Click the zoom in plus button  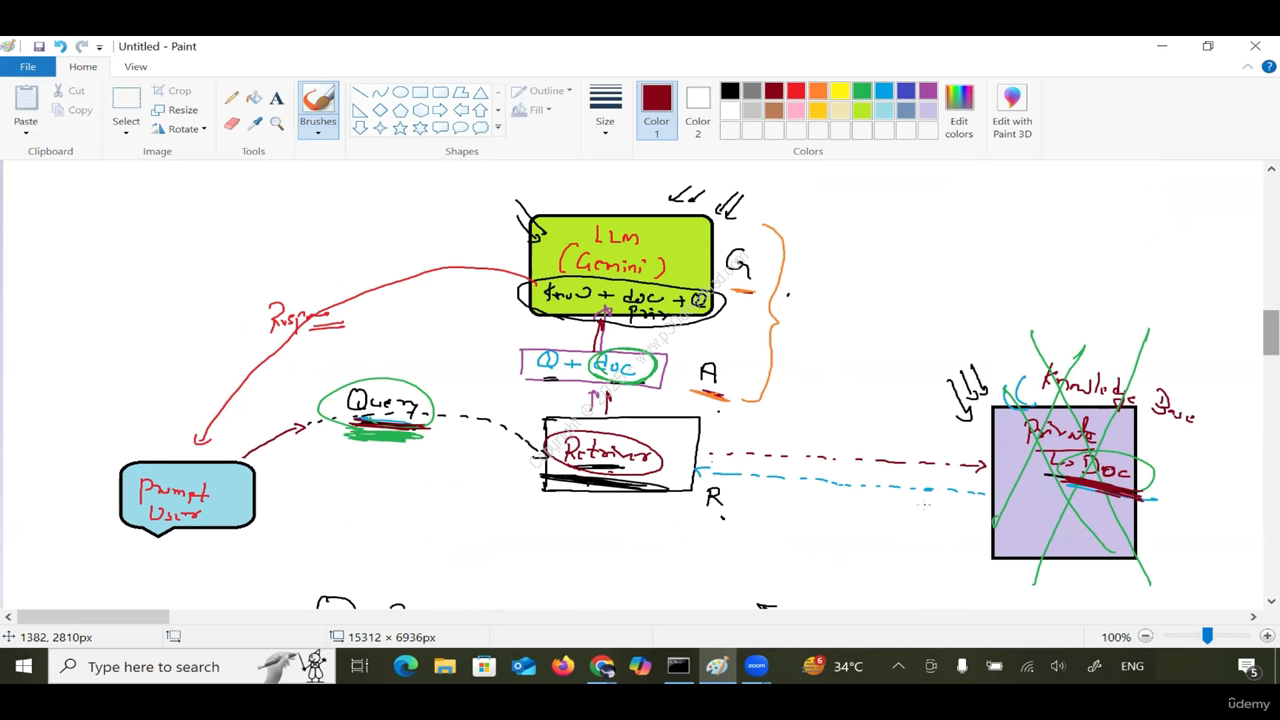click(1267, 636)
